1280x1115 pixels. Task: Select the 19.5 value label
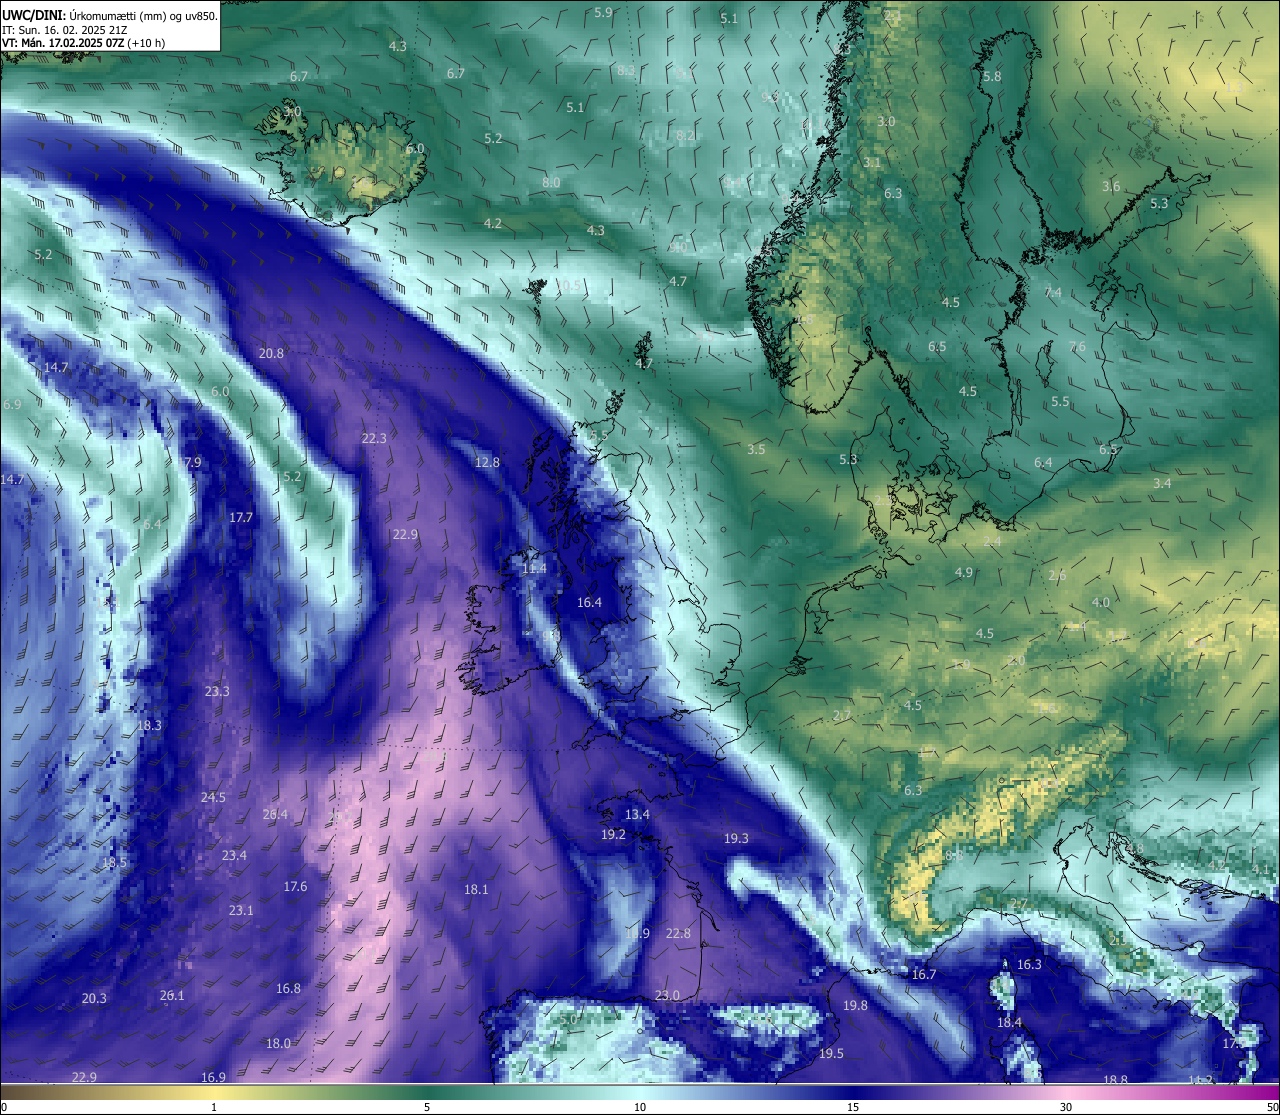831,1054
